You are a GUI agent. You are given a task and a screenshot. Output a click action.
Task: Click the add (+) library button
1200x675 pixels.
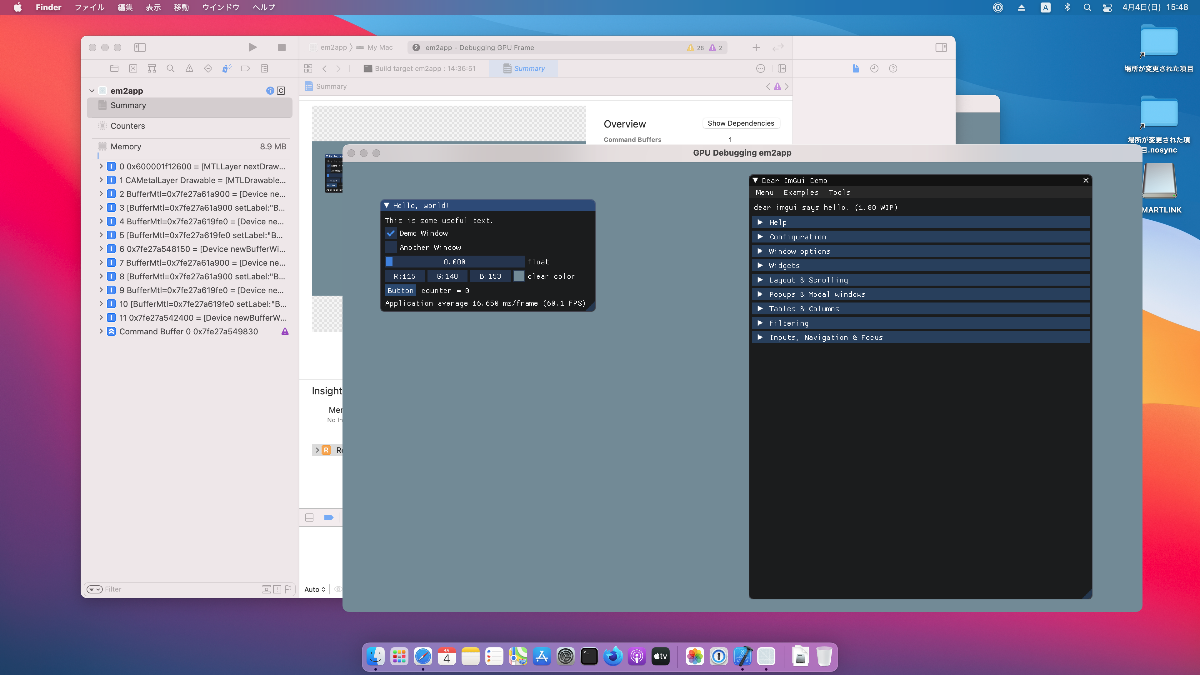pos(756,47)
